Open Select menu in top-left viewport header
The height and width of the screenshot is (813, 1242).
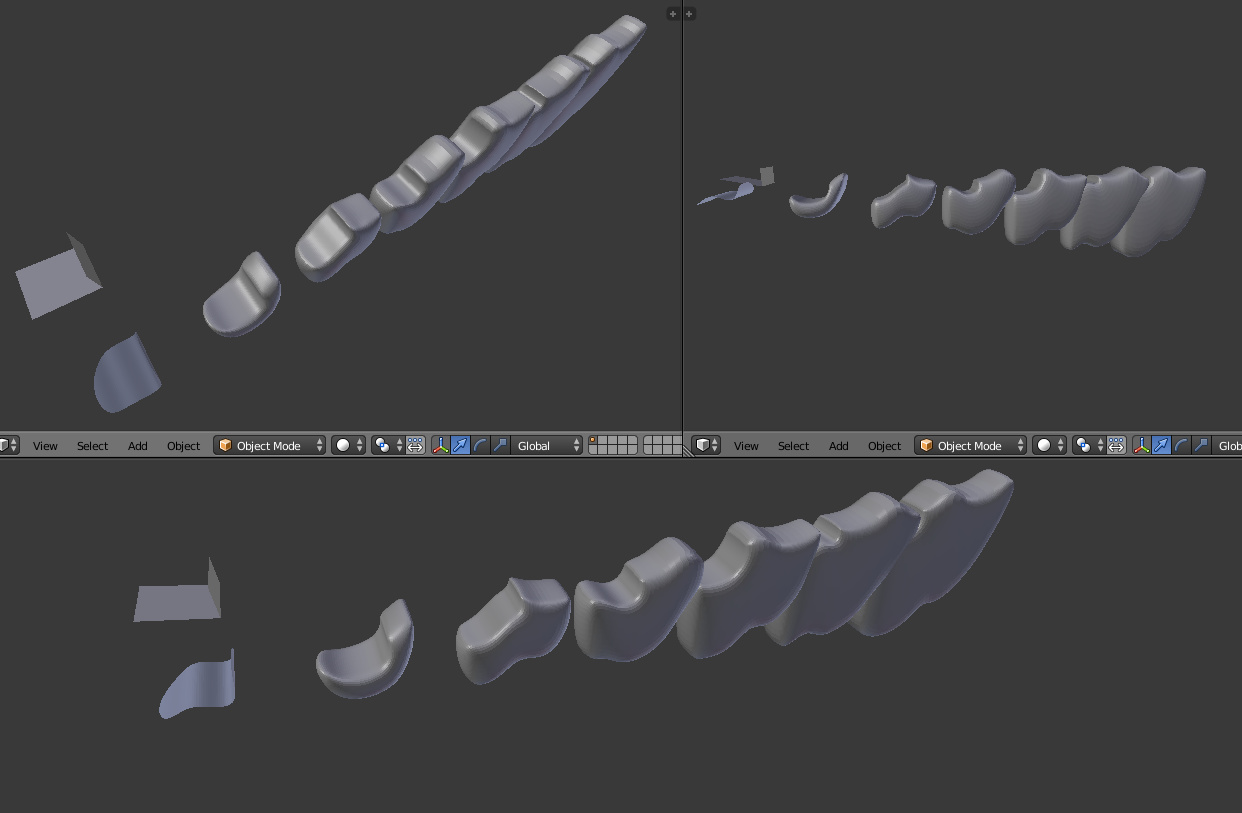92,446
